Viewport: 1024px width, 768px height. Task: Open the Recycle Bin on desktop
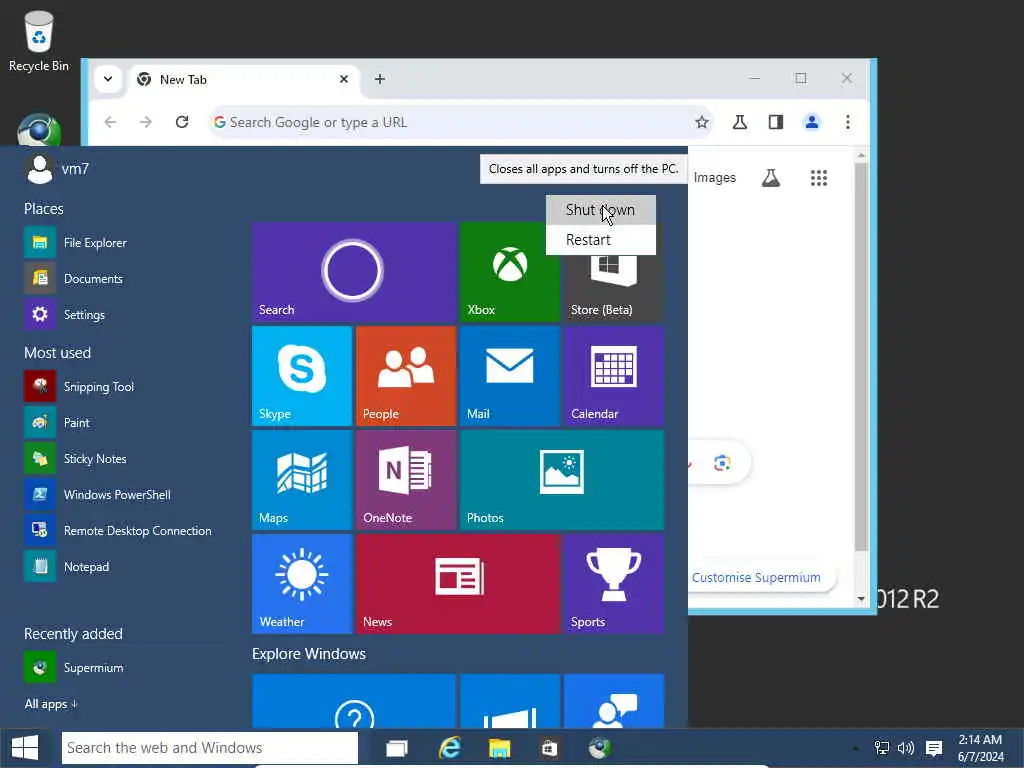[39, 40]
